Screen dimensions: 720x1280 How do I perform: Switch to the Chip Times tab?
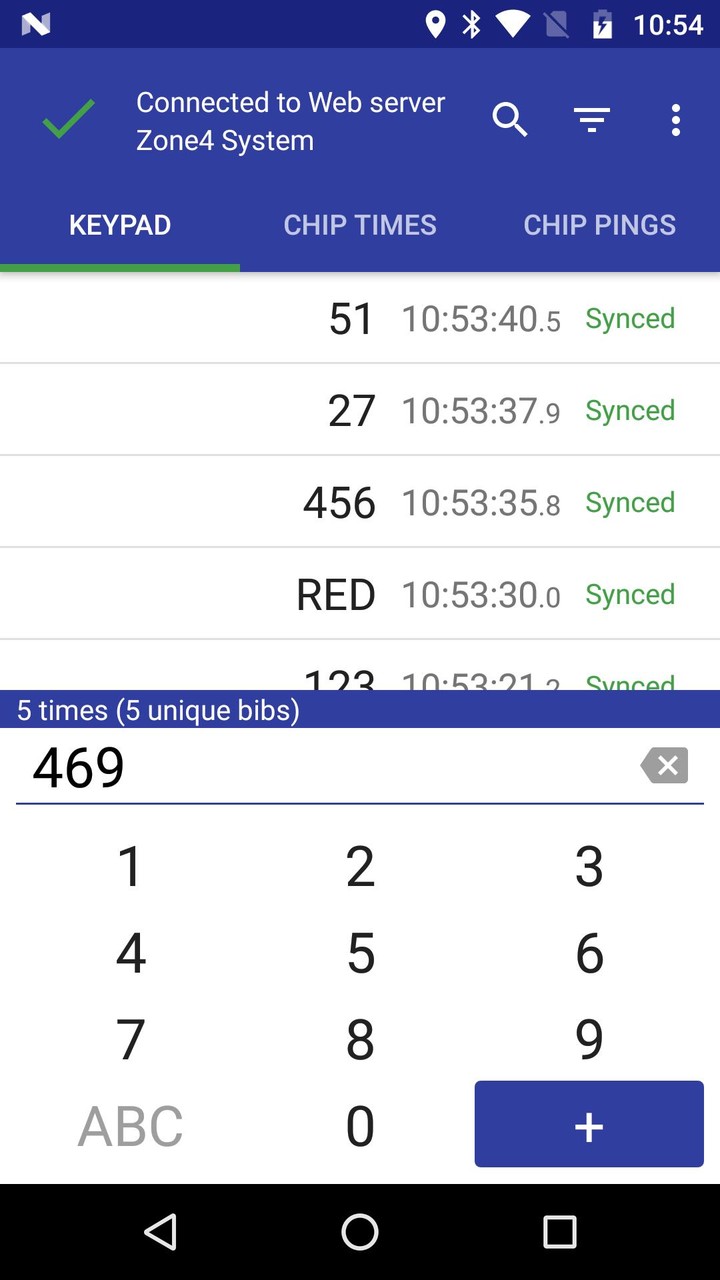(x=360, y=225)
